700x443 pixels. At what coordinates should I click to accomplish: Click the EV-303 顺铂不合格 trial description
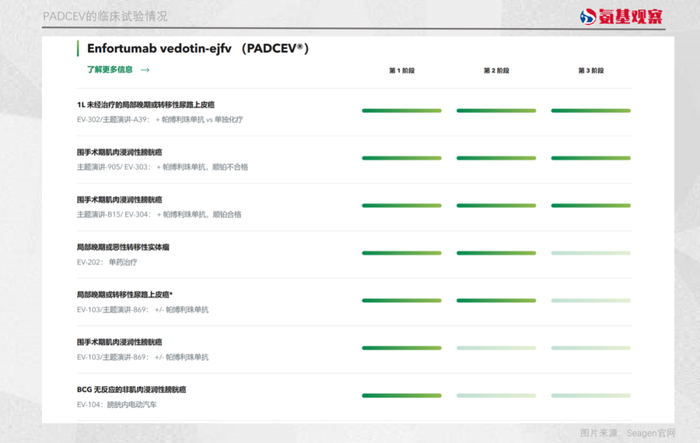click(x=162, y=167)
